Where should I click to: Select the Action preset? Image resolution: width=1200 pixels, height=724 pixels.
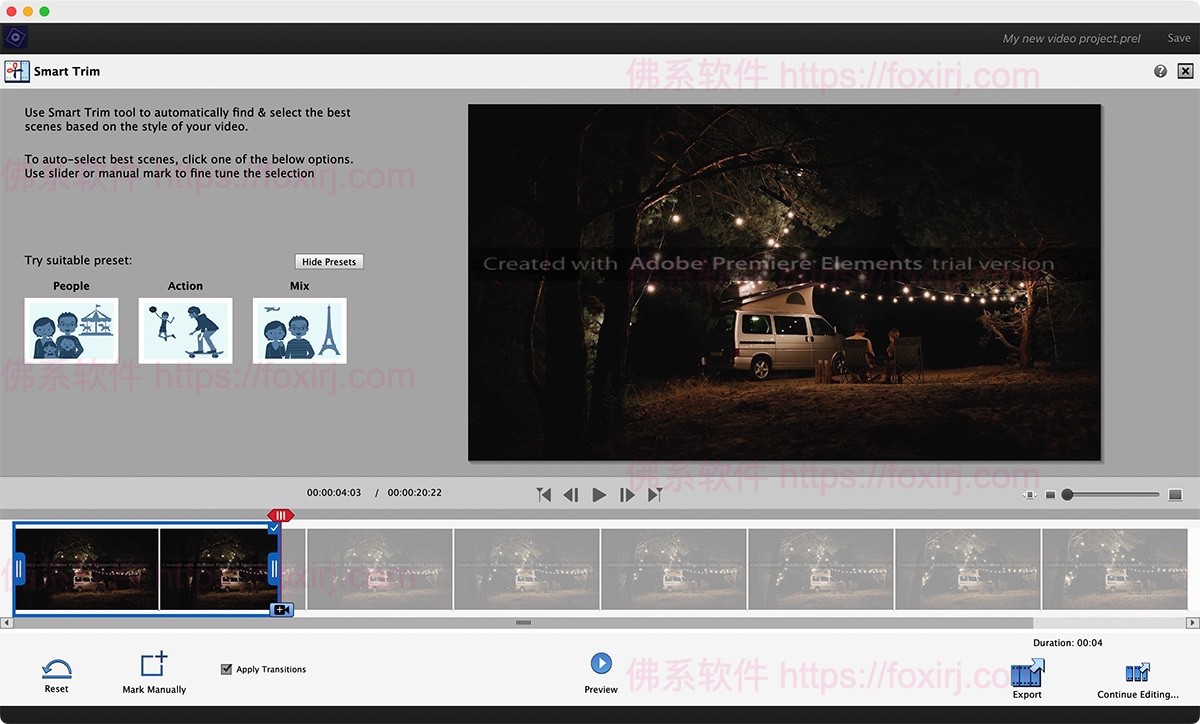185,330
